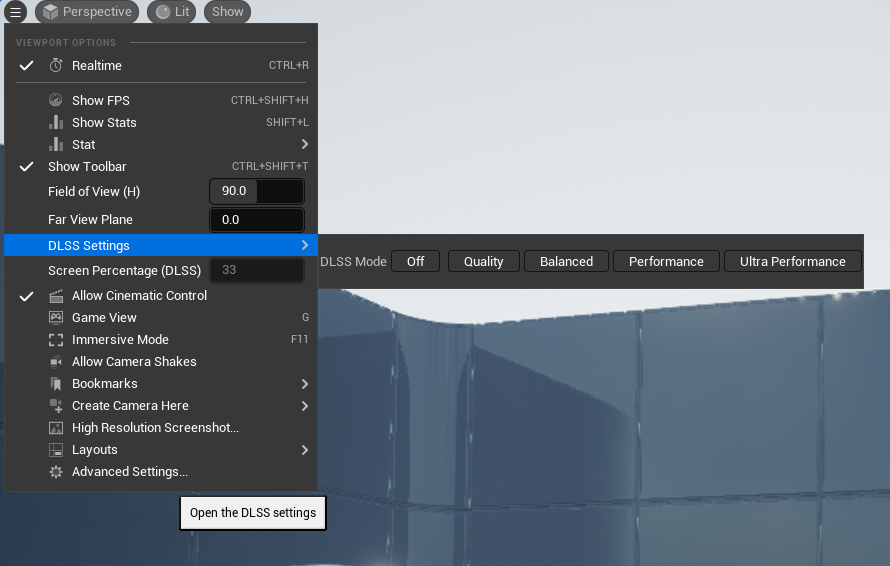890x566 pixels.
Task: Click the Show Toolbar label
Action: coord(87,166)
